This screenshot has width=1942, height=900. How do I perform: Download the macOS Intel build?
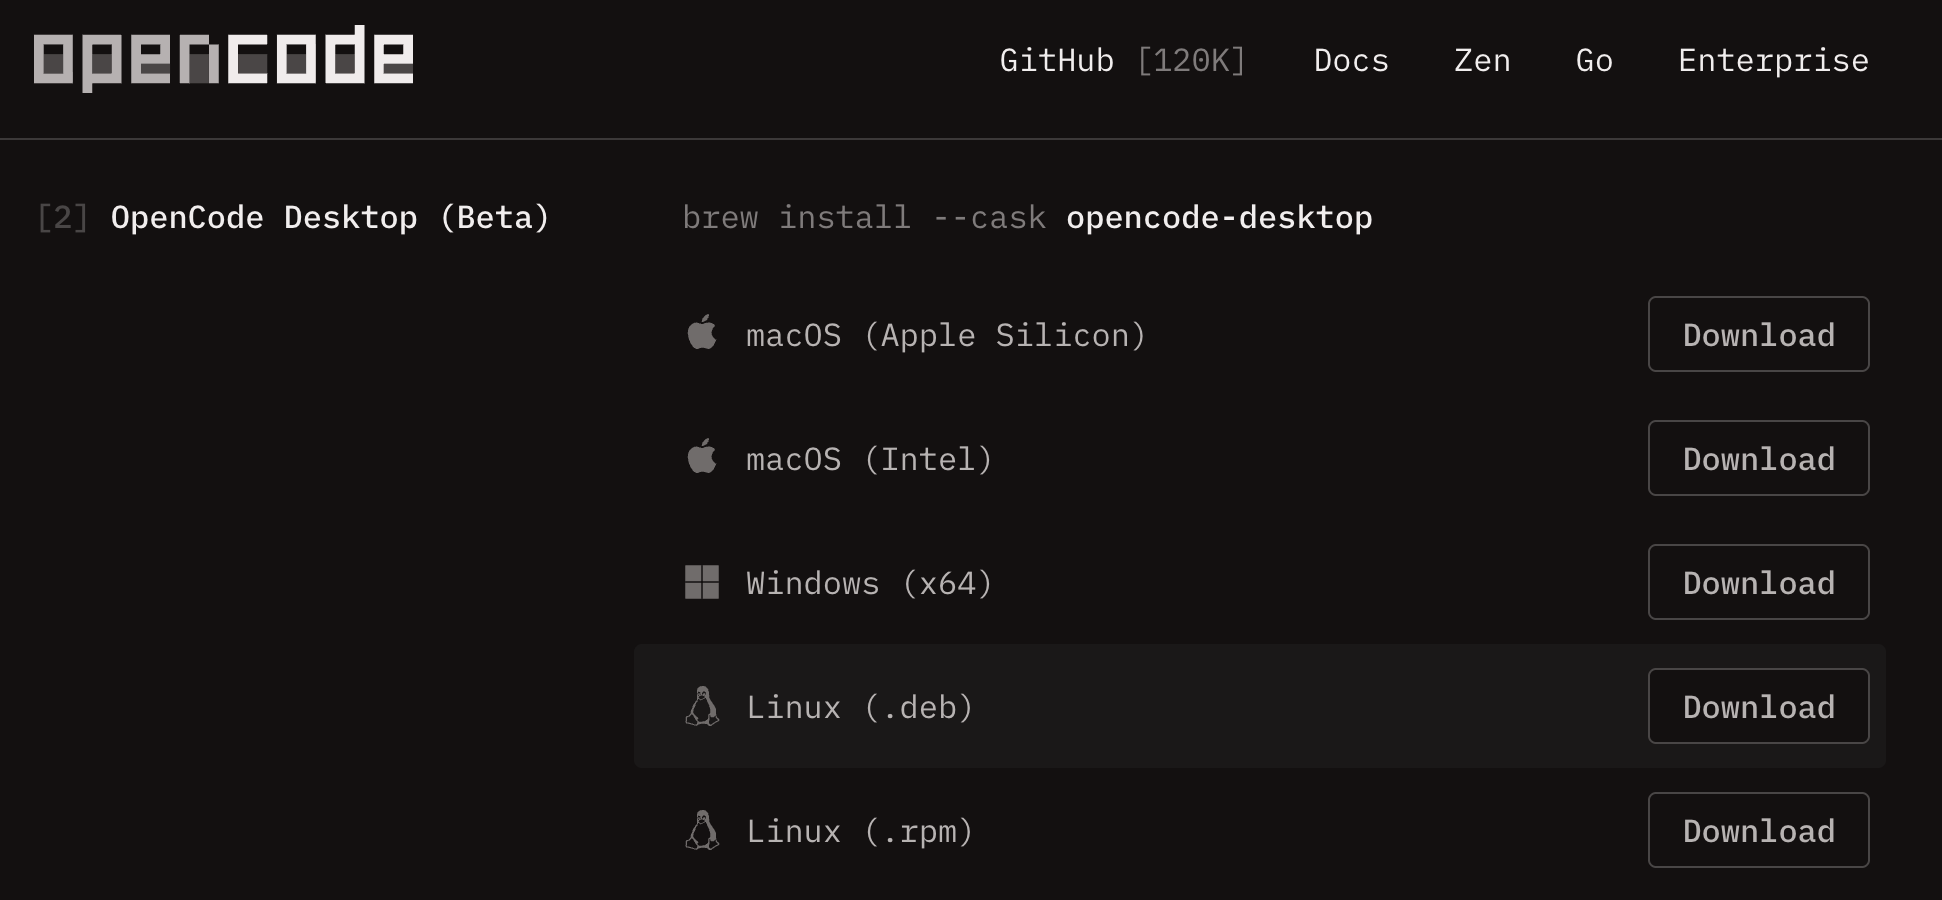1758,458
